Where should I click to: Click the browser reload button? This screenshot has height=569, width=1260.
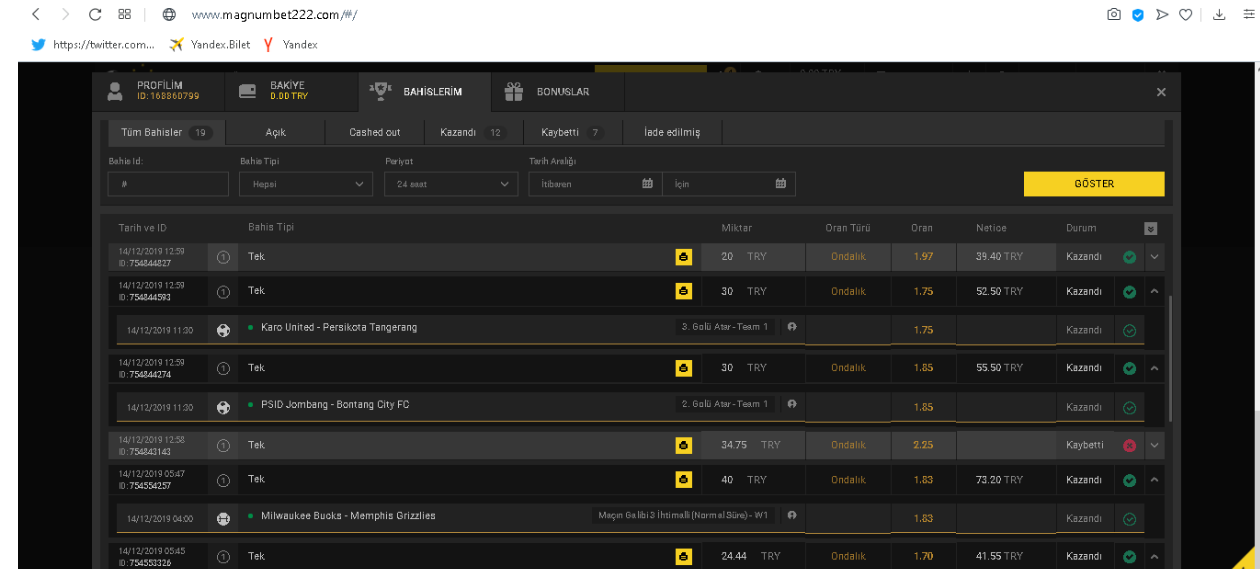pos(95,14)
